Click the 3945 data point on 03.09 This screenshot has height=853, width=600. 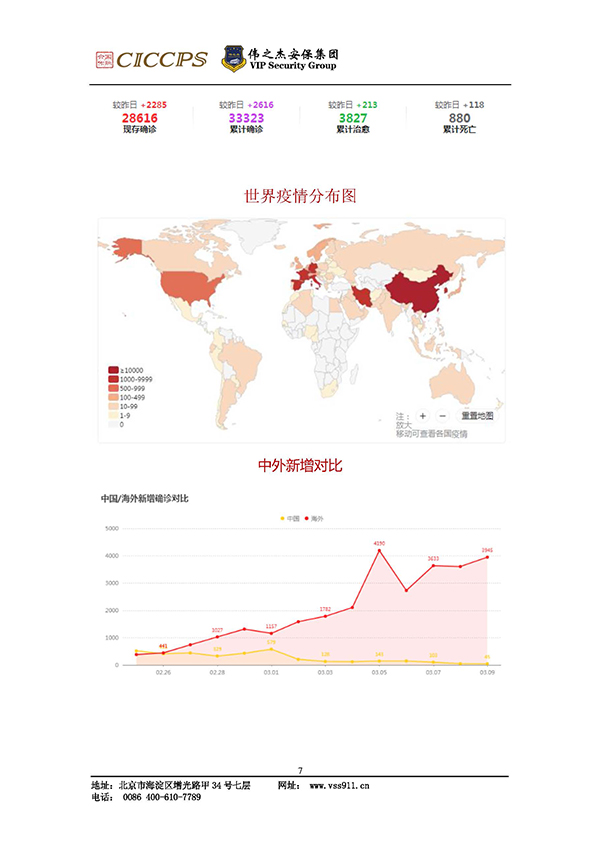487,557
